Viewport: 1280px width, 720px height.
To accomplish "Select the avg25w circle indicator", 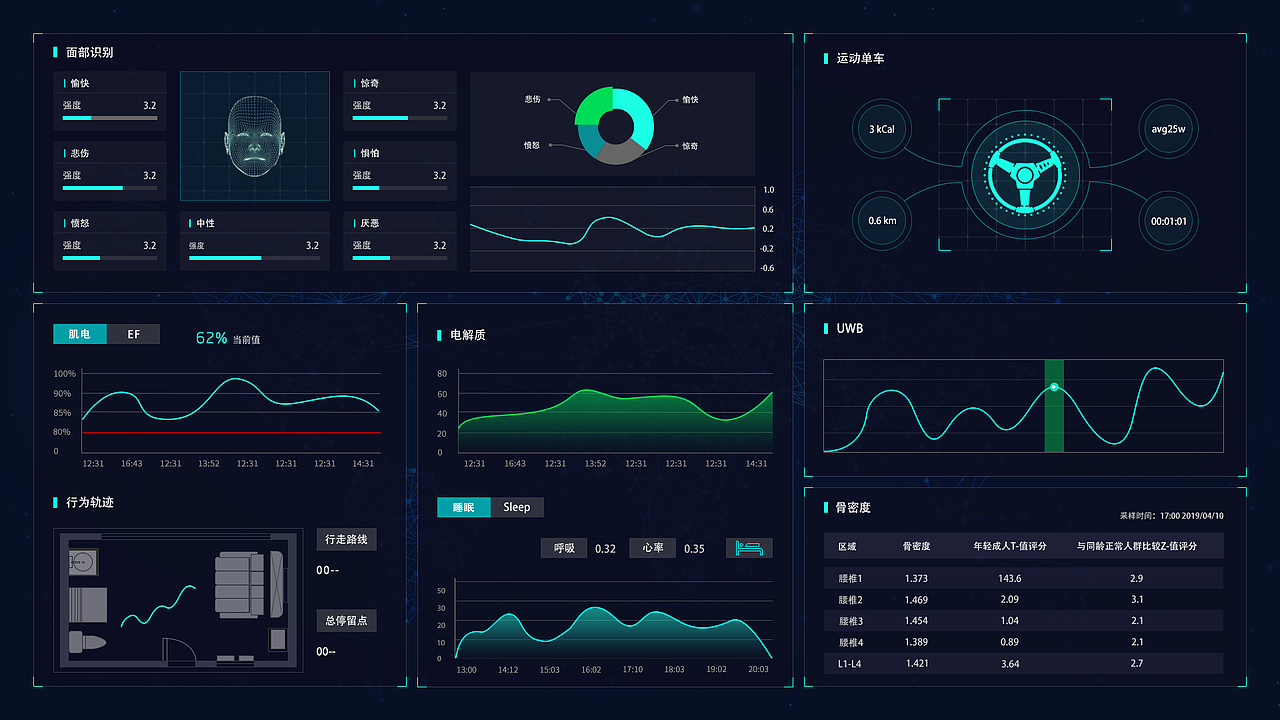I will 1168,129.
